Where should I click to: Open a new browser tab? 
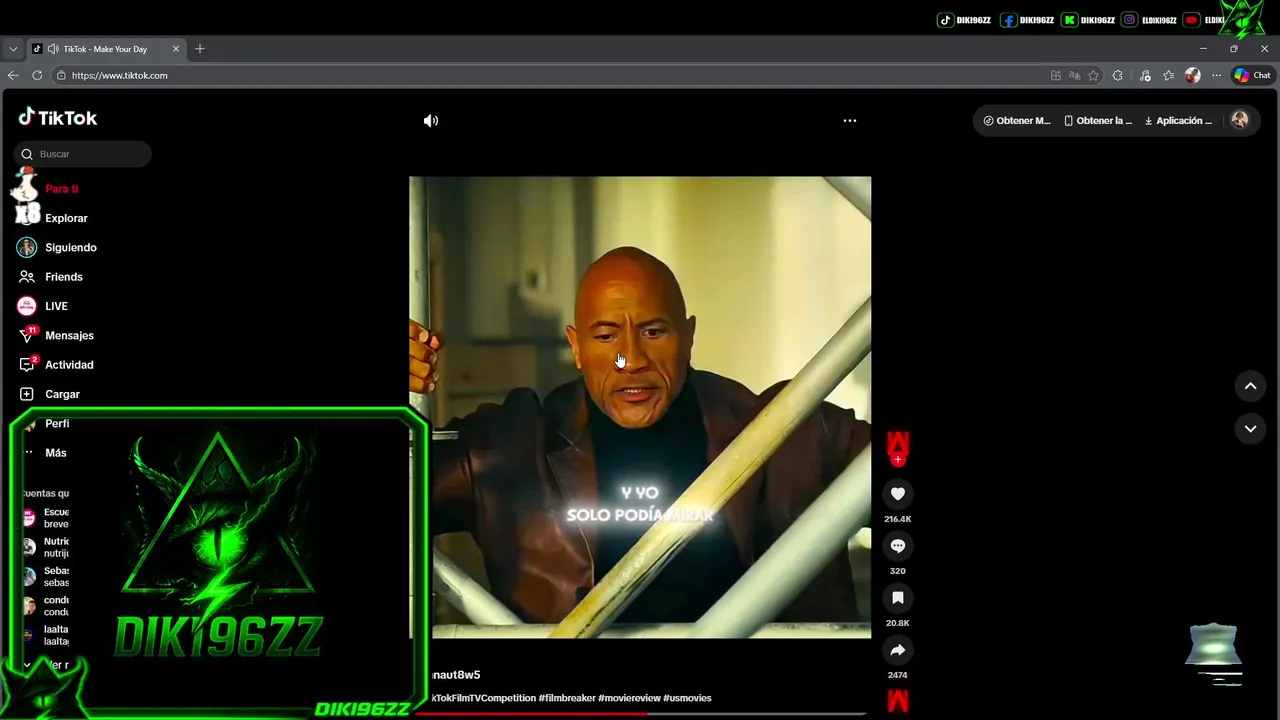(x=200, y=49)
